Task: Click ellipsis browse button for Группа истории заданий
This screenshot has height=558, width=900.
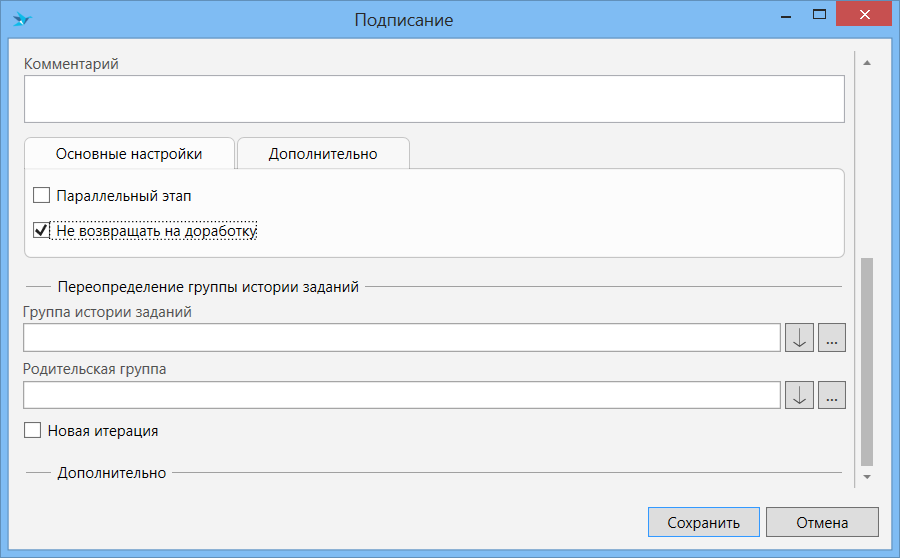Action: coord(832,338)
